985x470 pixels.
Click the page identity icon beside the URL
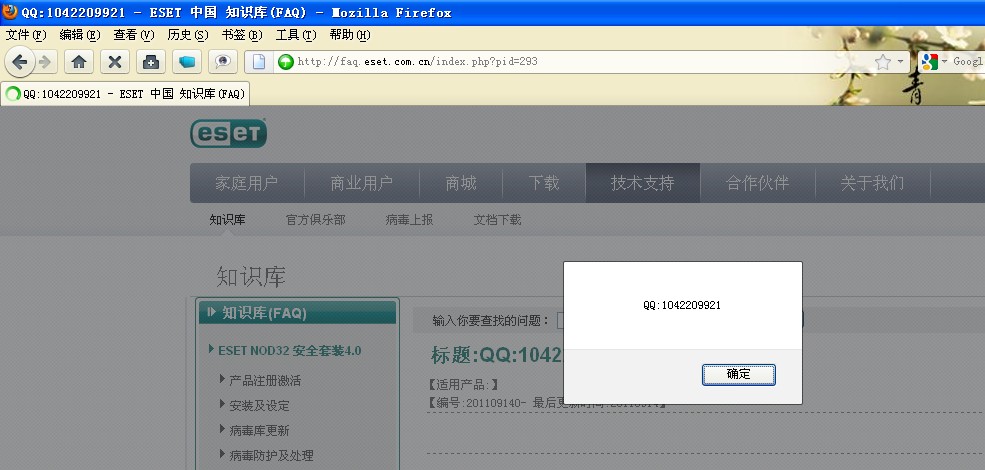(259, 62)
